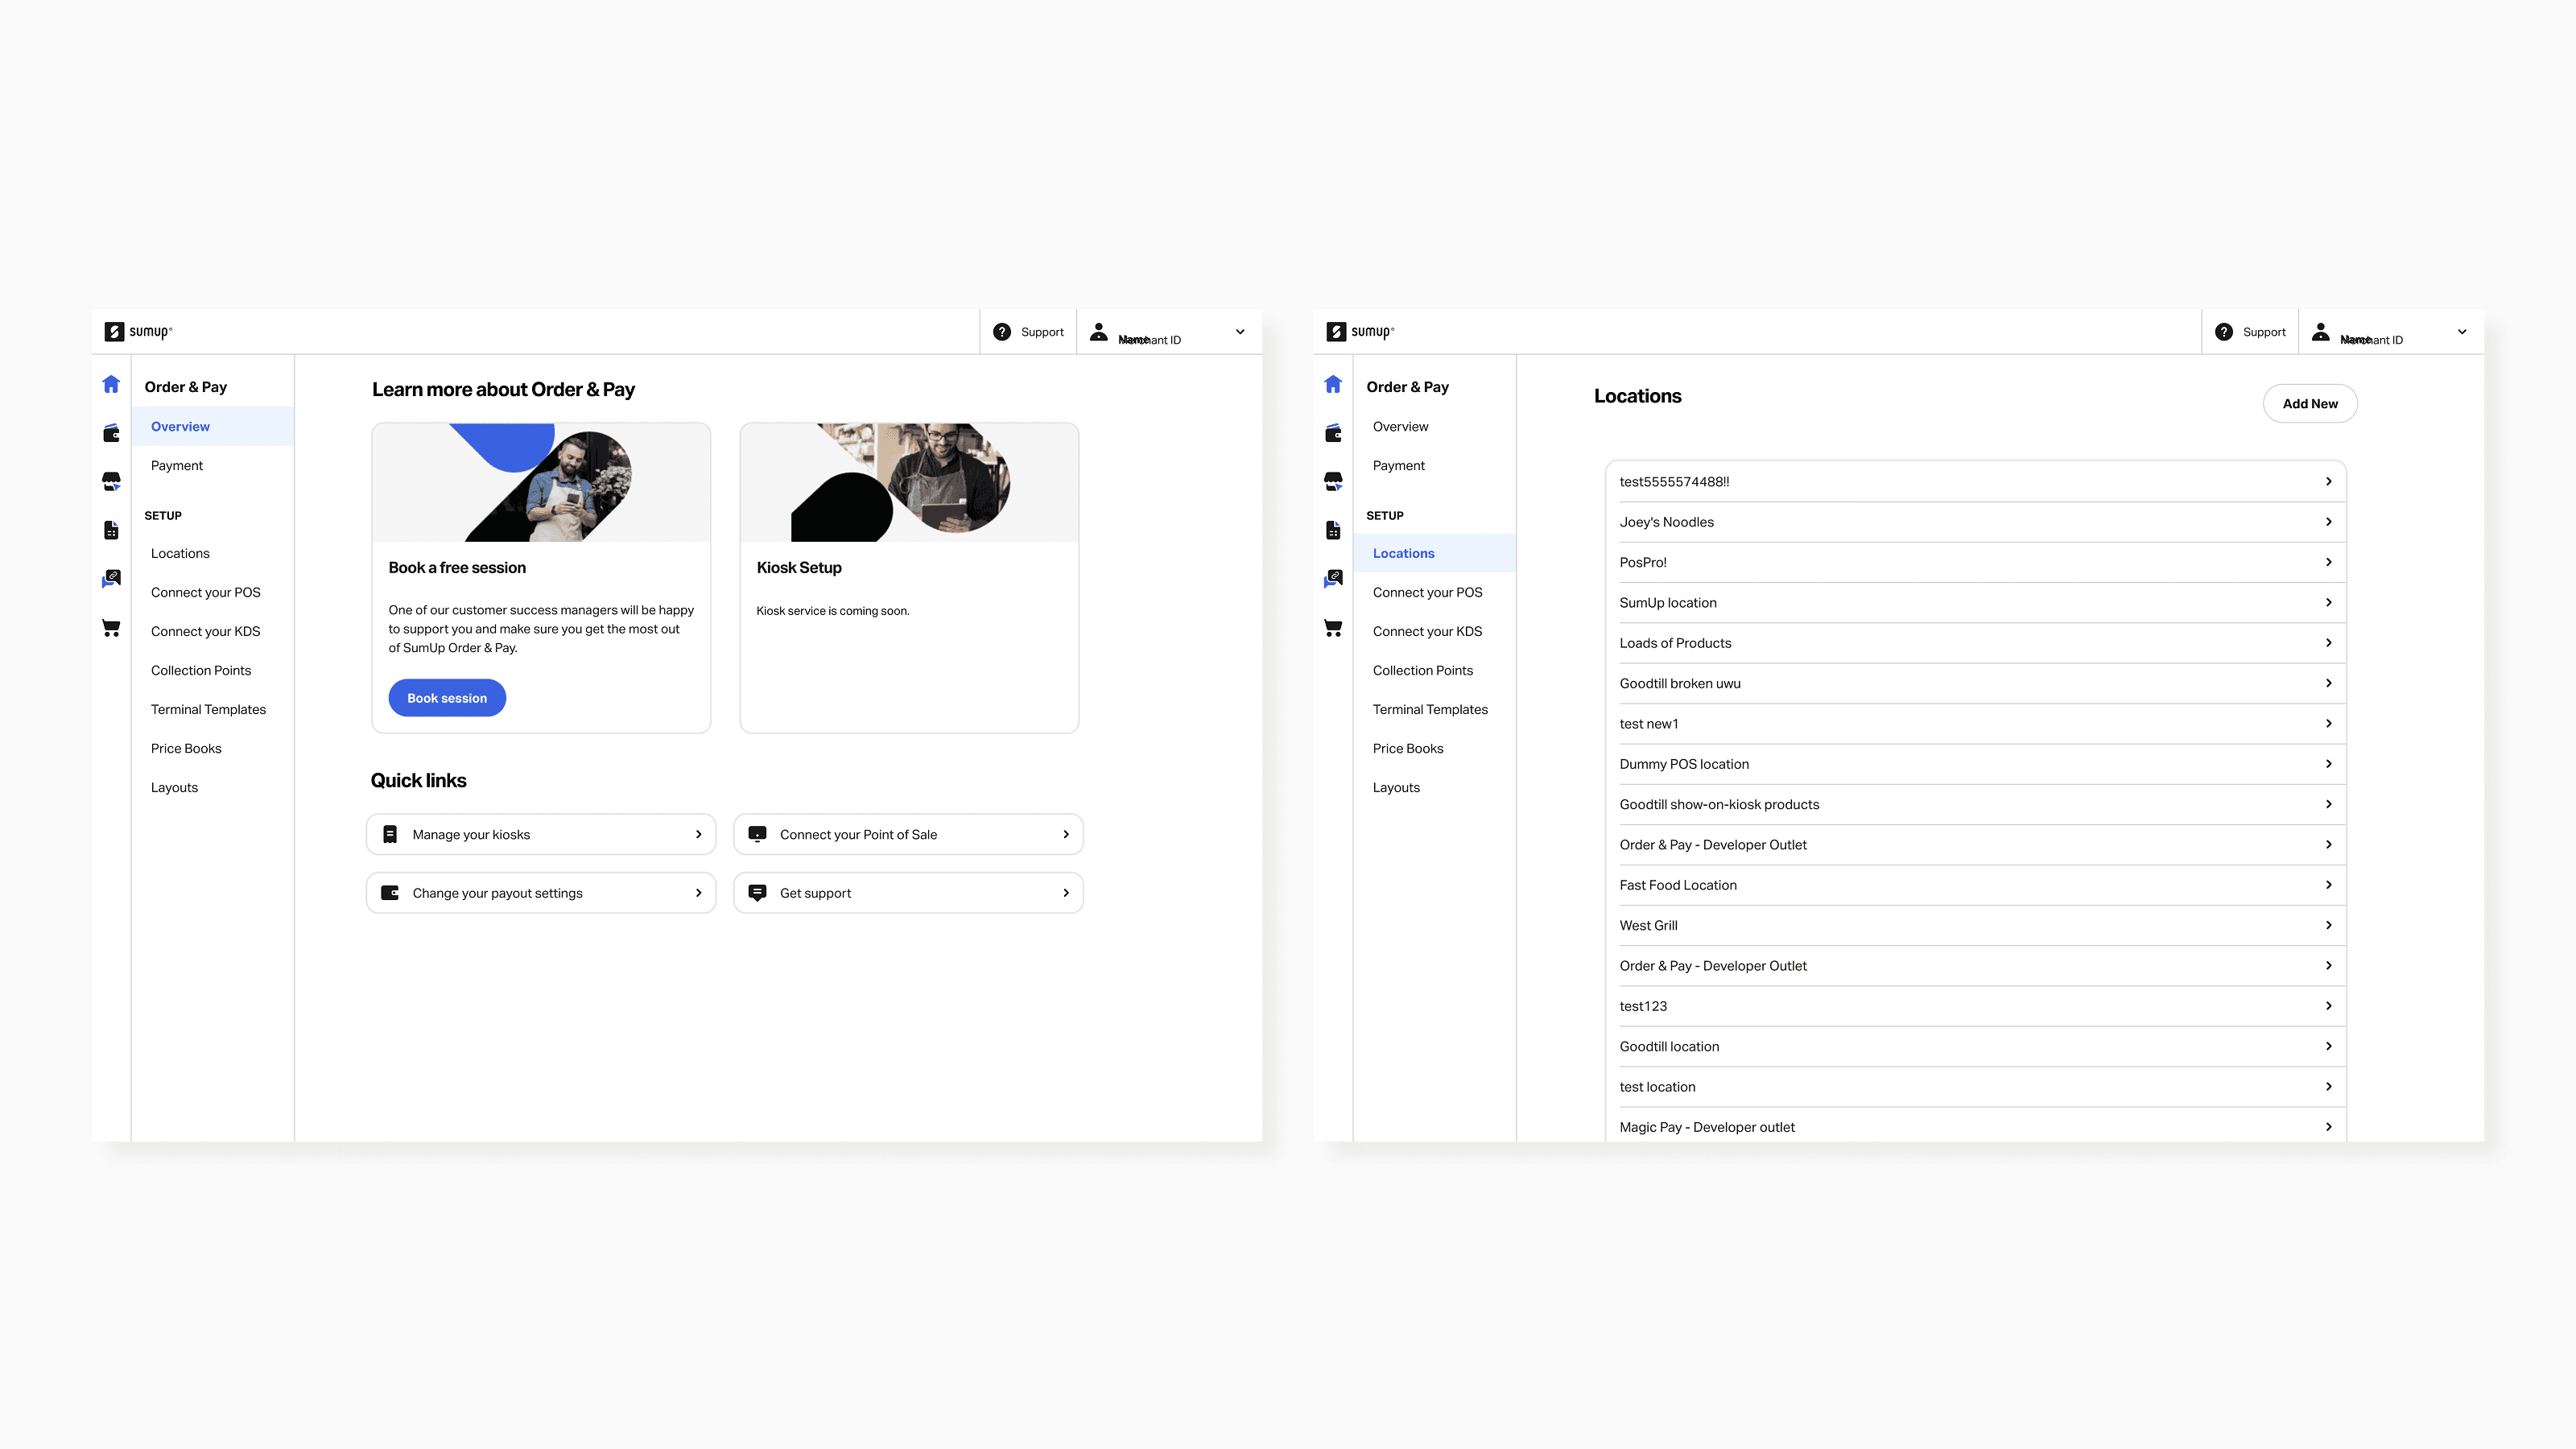Screen dimensions: 2576x1449
Task: Go to Price Books in the Locations screen sidebar
Action: 1407,749
